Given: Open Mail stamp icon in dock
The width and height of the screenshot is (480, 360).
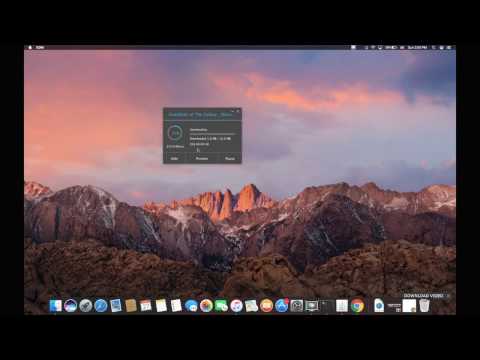Looking at the screenshot, I should [x=116, y=306].
